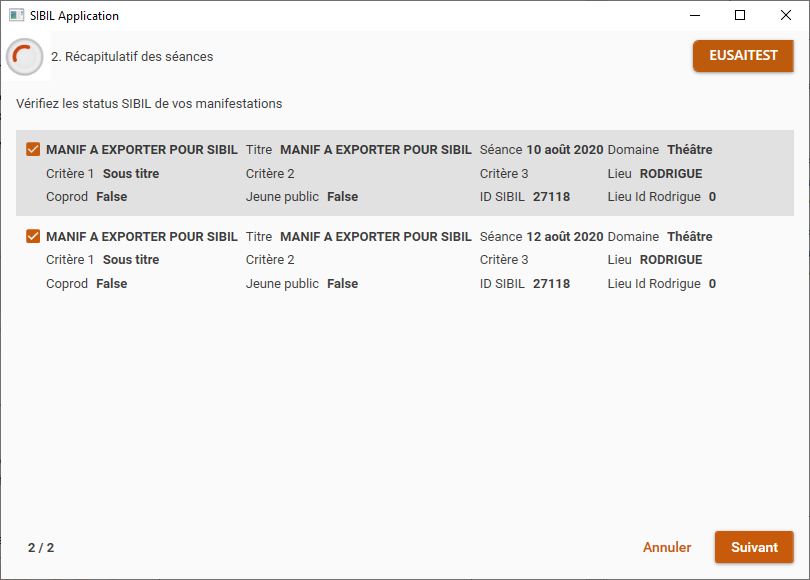Uncheck the 10 août 2020 séance checkbox
The height and width of the screenshot is (580, 810).
pos(33,149)
